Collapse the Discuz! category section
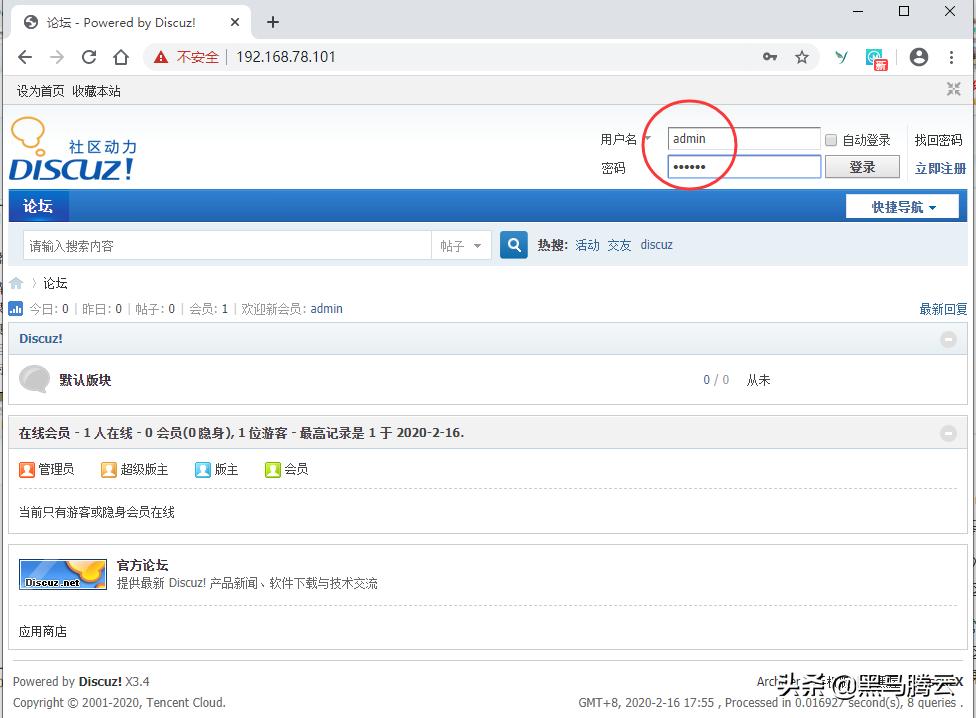Screen dimensions: 976x718 pyautogui.click(x=948, y=338)
